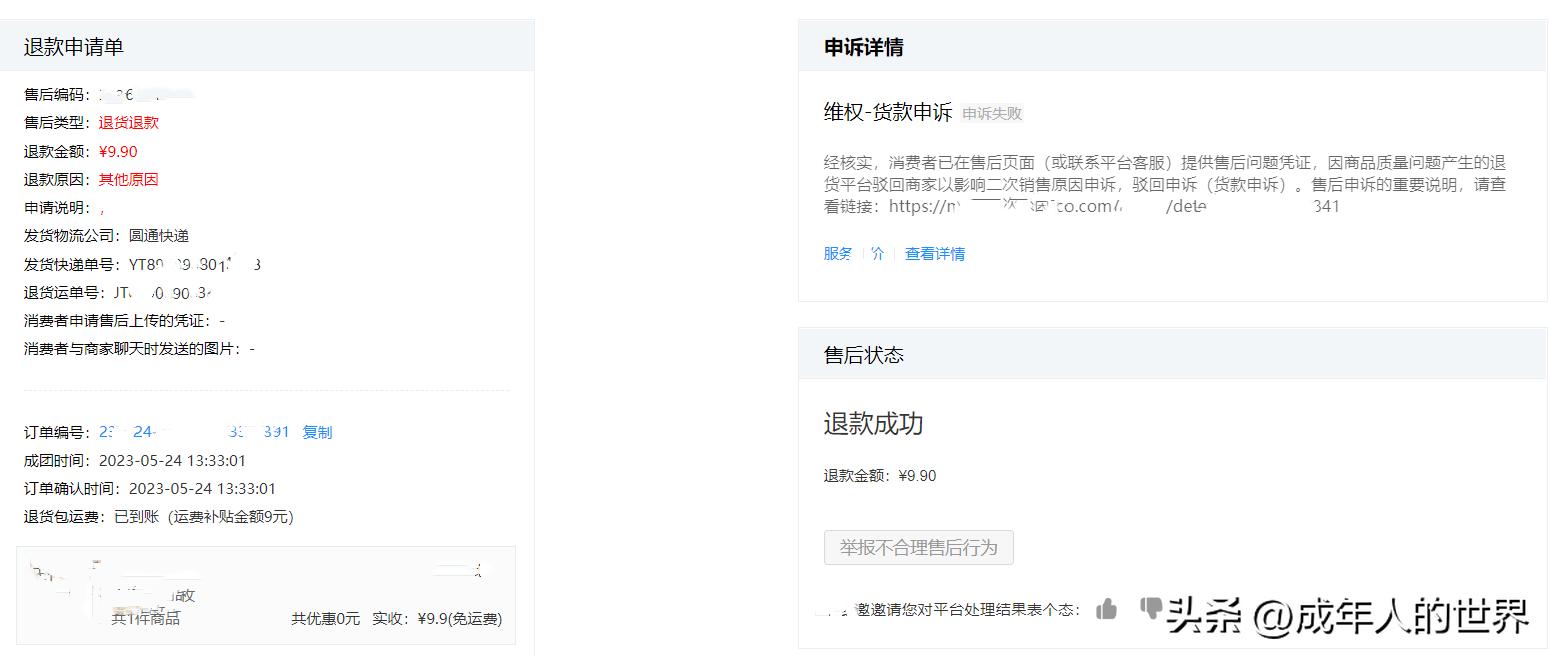This screenshot has width=1550, height=656.
Task: Click the refund amount ¥9.90 text
Action: point(117,151)
